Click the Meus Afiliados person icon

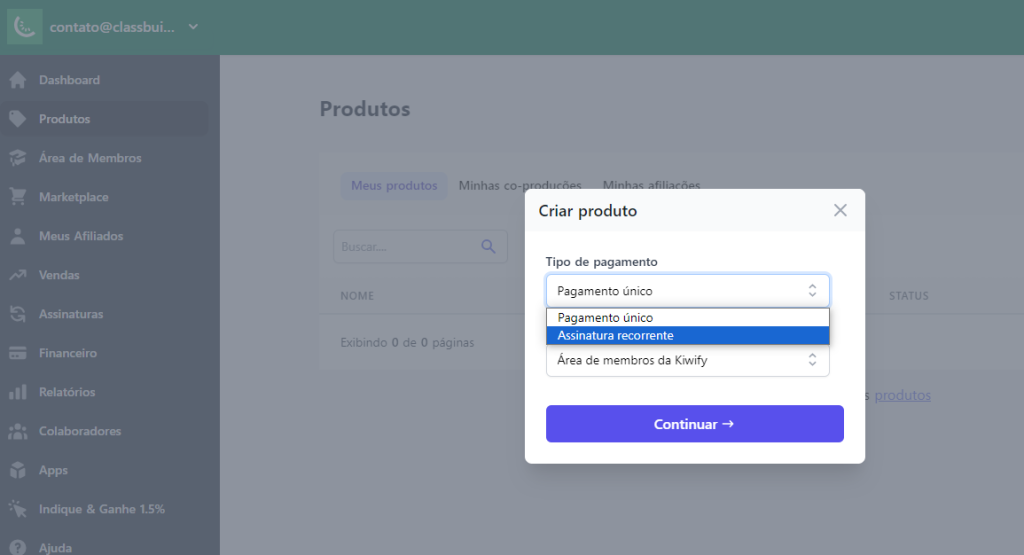click(x=18, y=236)
